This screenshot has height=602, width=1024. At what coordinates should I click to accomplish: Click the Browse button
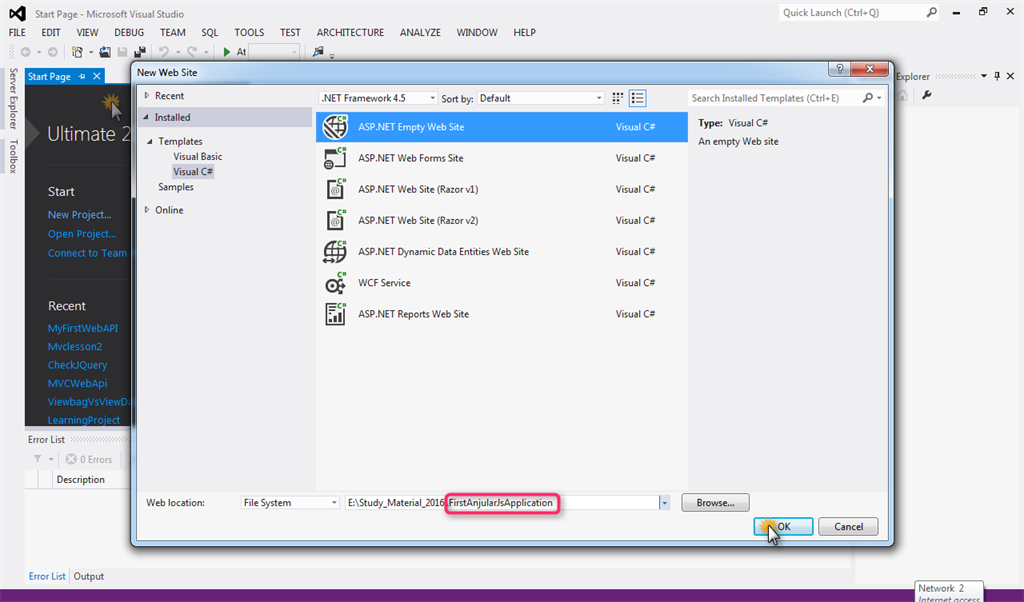point(714,502)
